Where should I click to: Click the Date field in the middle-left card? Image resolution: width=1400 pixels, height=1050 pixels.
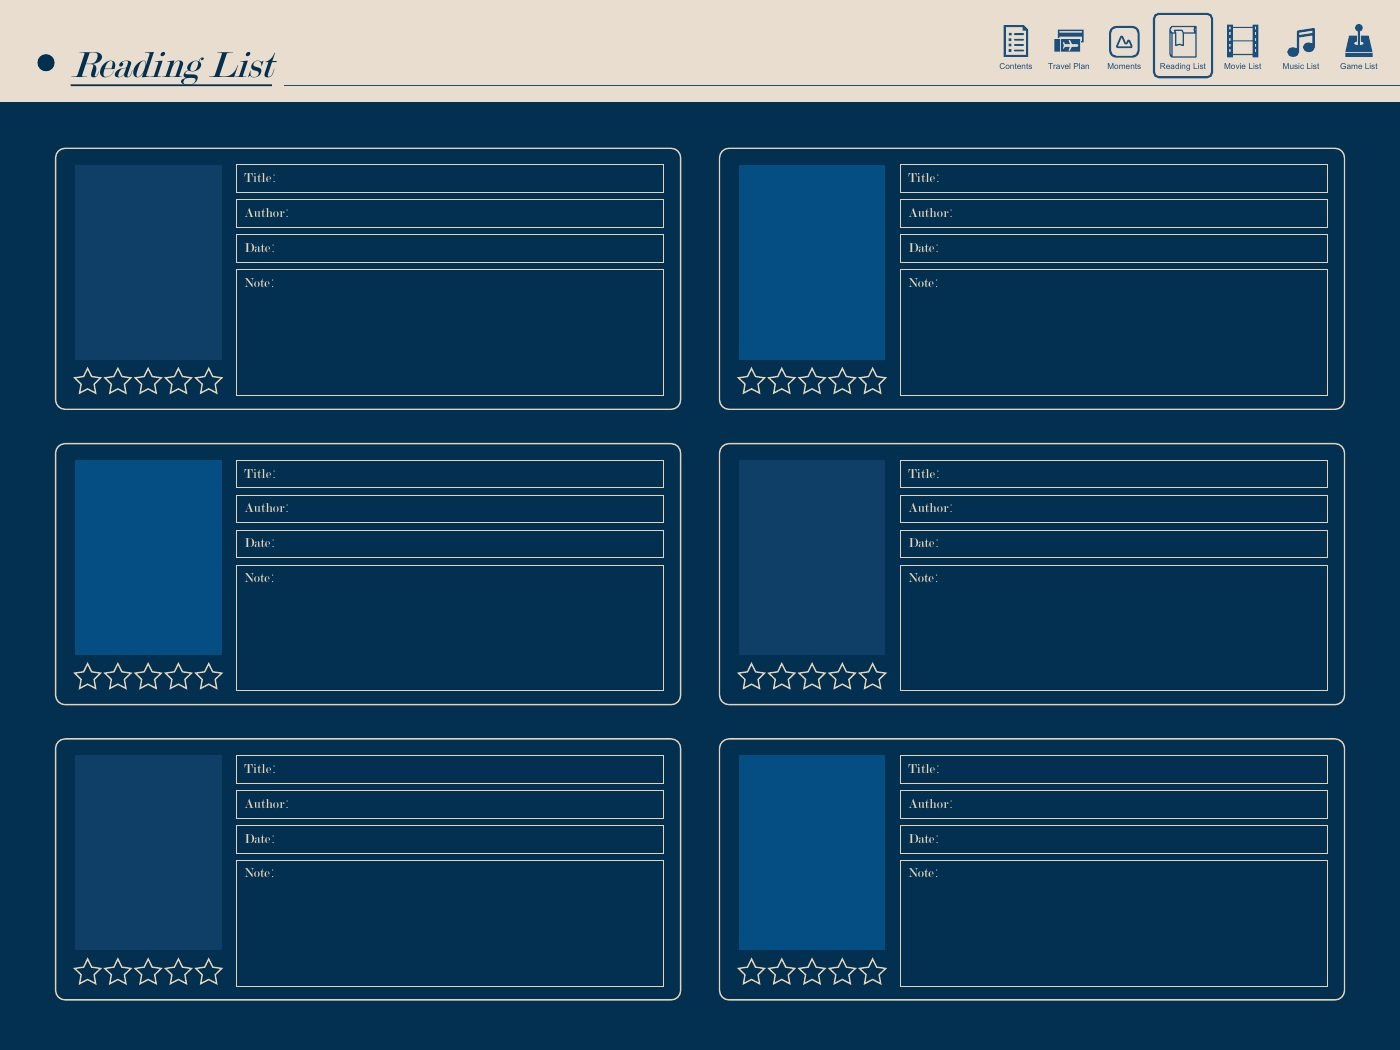tap(450, 544)
